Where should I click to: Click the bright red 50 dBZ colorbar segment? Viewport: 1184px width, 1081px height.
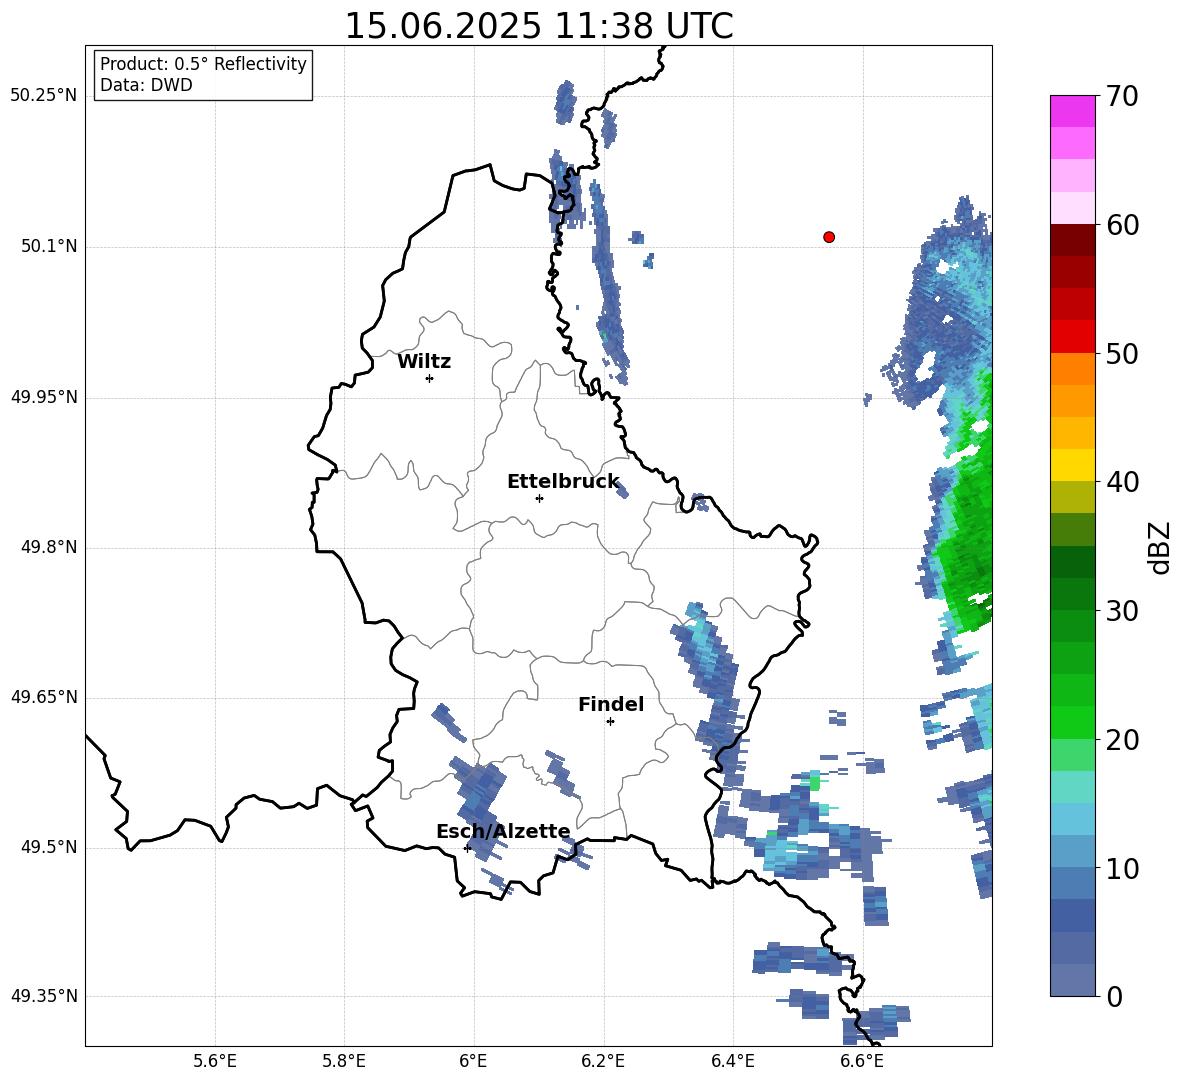tap(1072, 337)
